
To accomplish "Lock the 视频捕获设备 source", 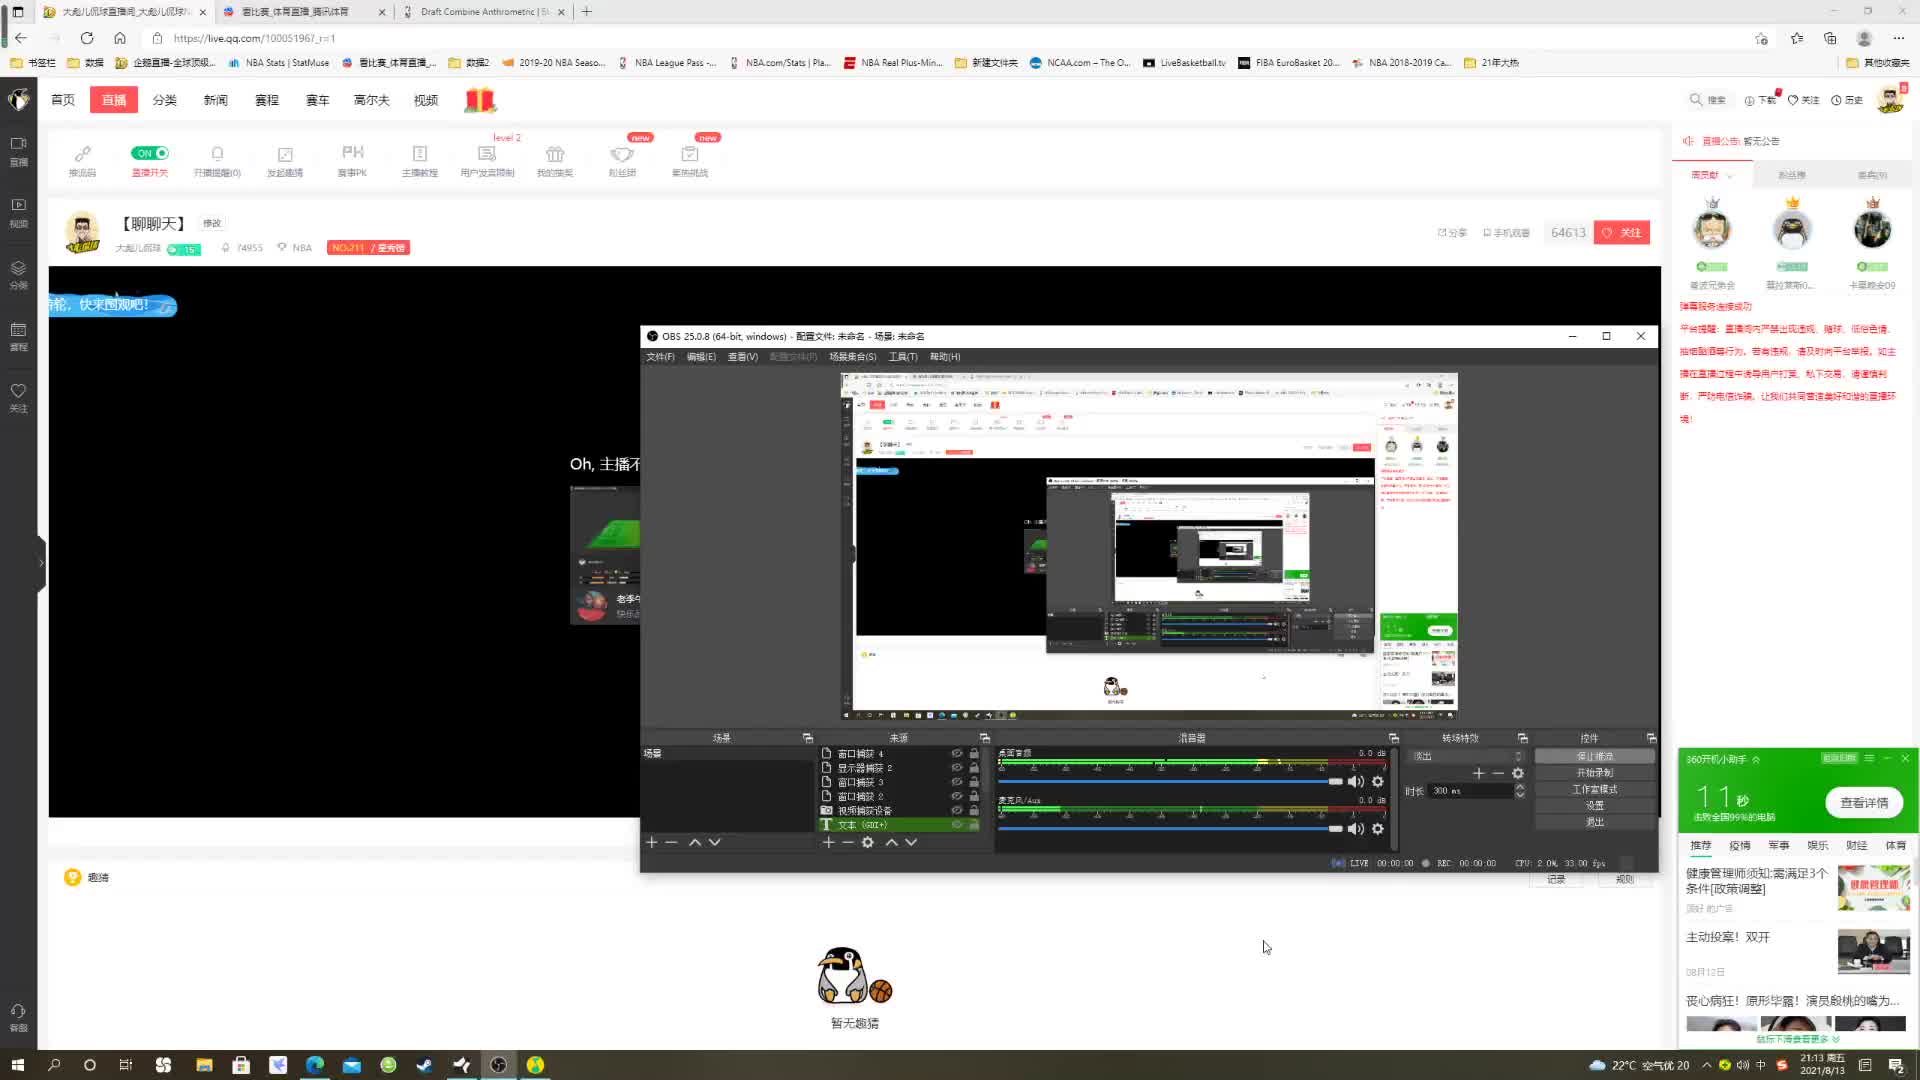I will coord(973,810).
